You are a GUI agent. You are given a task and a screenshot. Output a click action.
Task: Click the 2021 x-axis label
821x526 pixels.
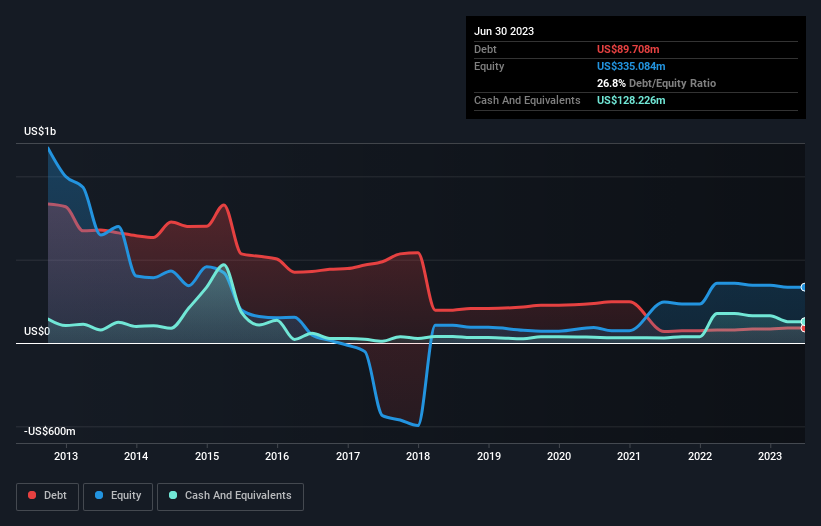pyautogui.click(x=629, y=456)
